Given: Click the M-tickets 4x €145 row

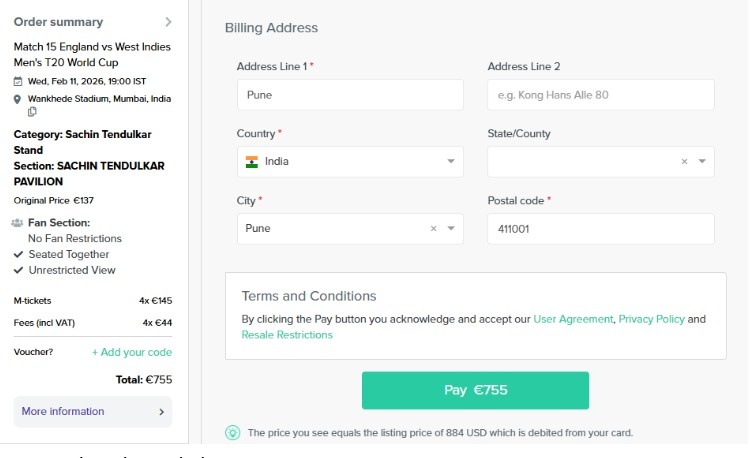Looking at the screenshot, I should [x=93, y=301].
